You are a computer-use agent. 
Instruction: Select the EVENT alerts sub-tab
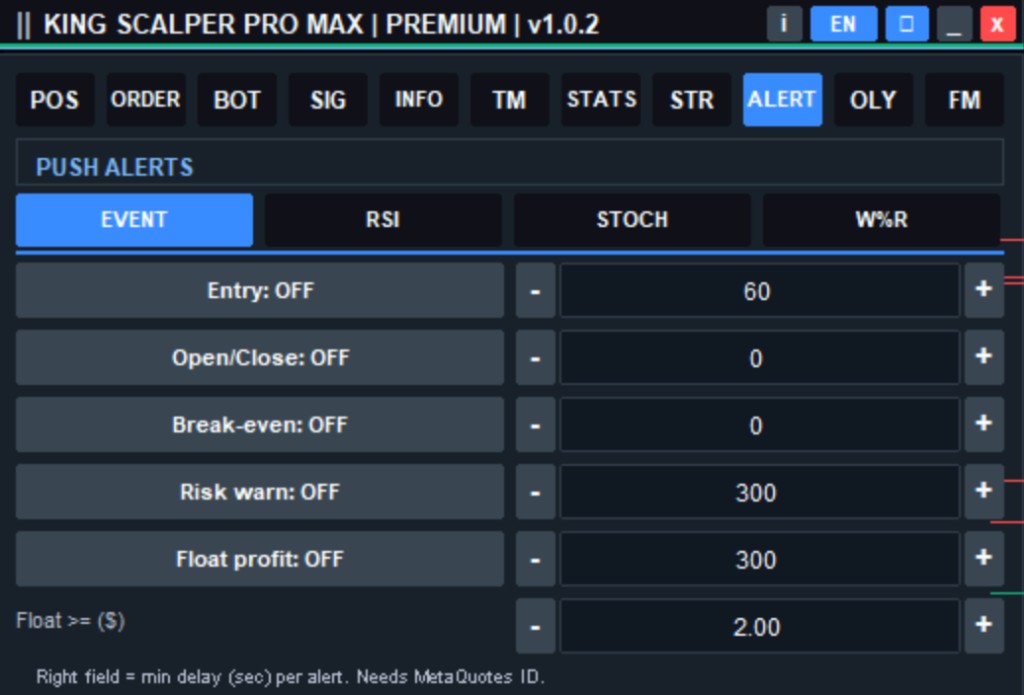point(134,220)
